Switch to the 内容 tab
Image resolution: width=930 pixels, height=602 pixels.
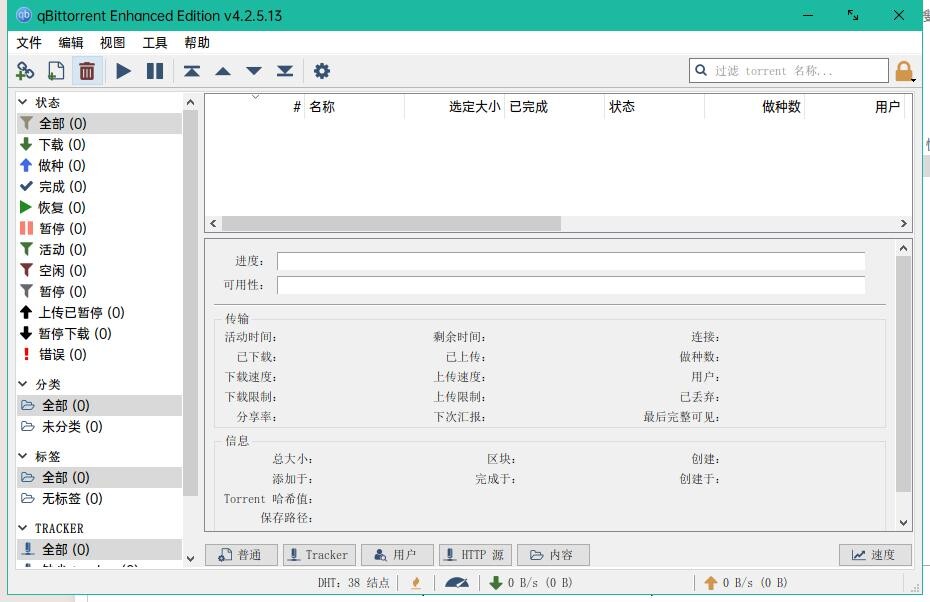[553, 555]
